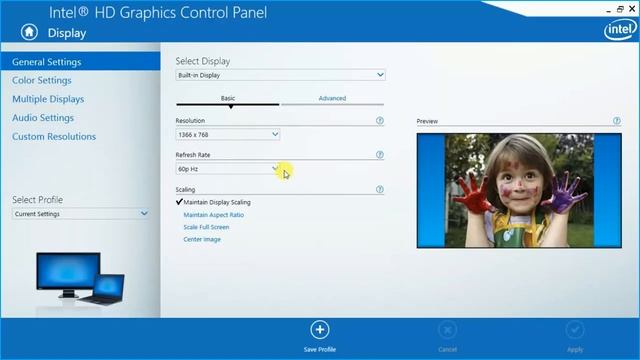The width and height of the screenshot is (640, 360).
Task: Switch to the Basic tab
Action: click(x=228, y=98)
